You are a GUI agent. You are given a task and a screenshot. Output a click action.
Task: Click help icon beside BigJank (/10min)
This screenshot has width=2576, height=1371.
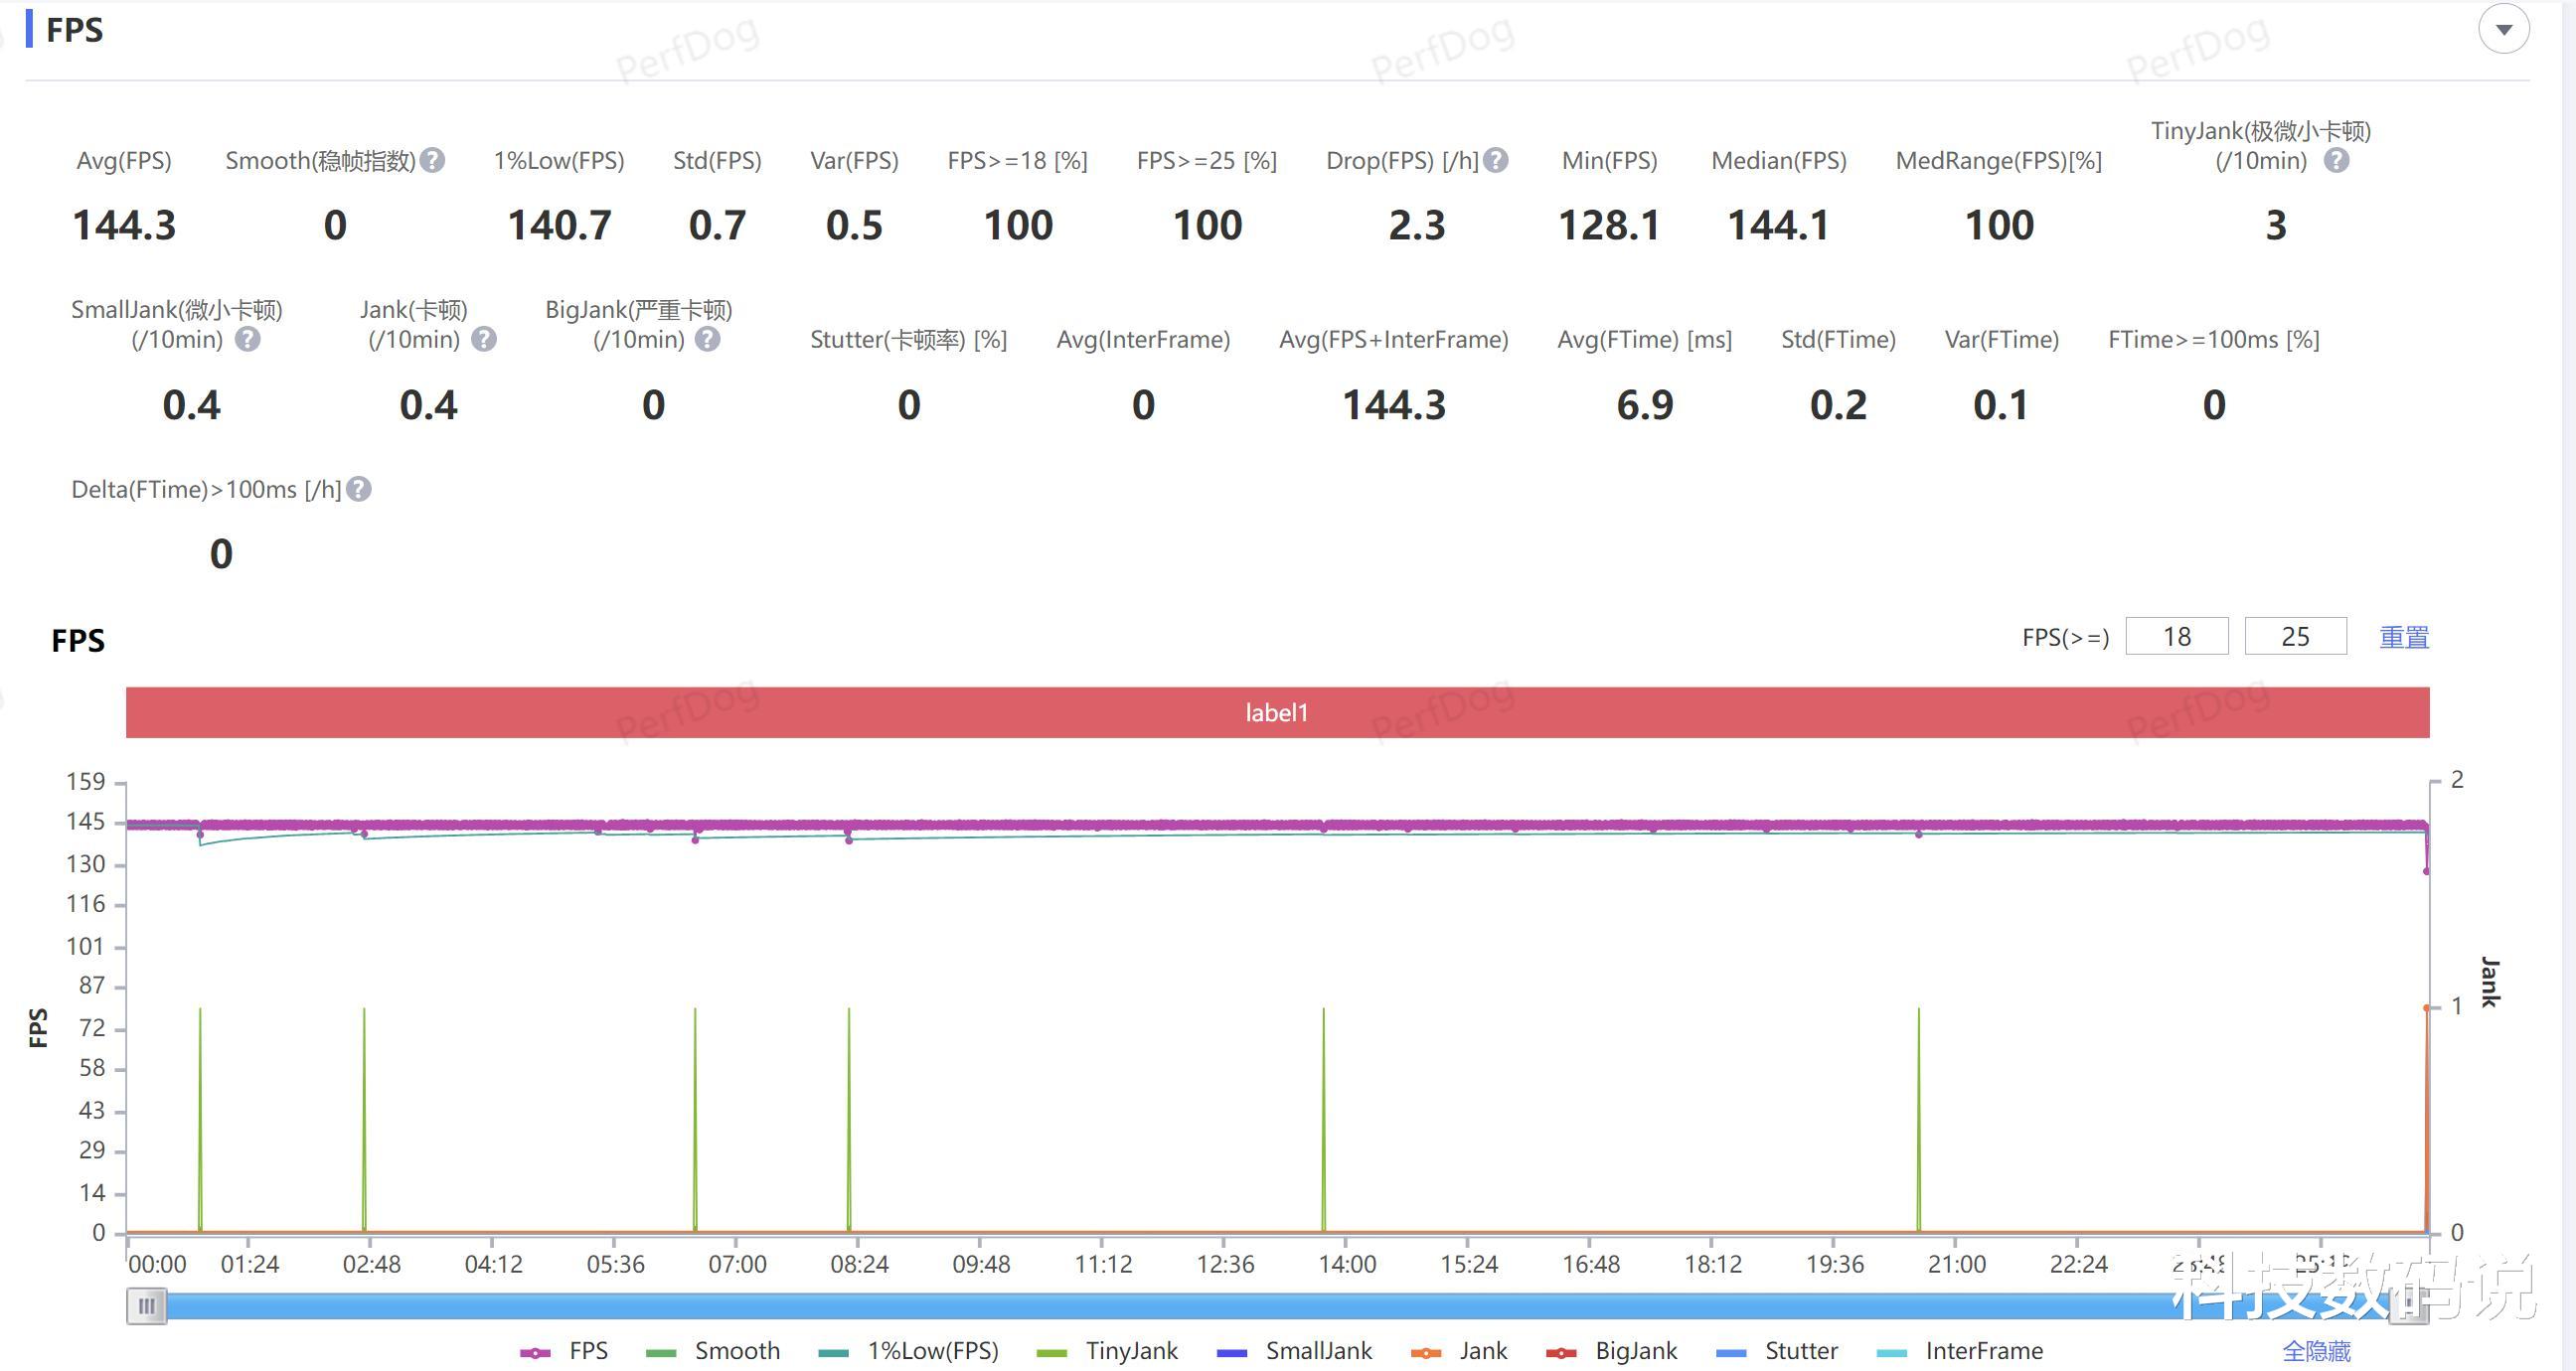(x=708, y=340)
